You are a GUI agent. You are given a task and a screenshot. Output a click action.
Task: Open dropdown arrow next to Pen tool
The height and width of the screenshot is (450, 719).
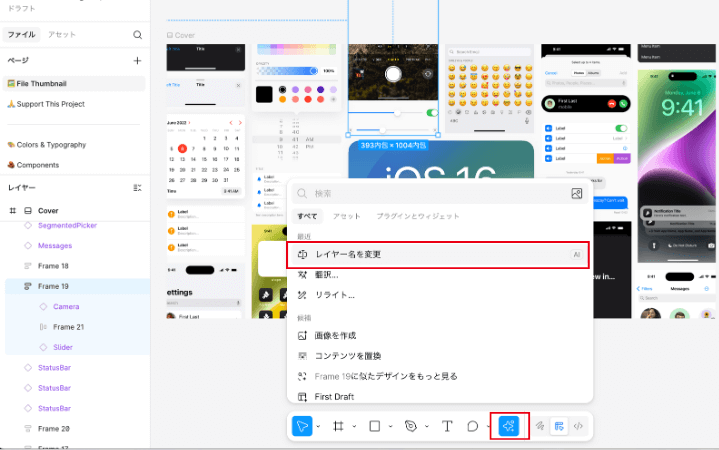coord(427,426)
